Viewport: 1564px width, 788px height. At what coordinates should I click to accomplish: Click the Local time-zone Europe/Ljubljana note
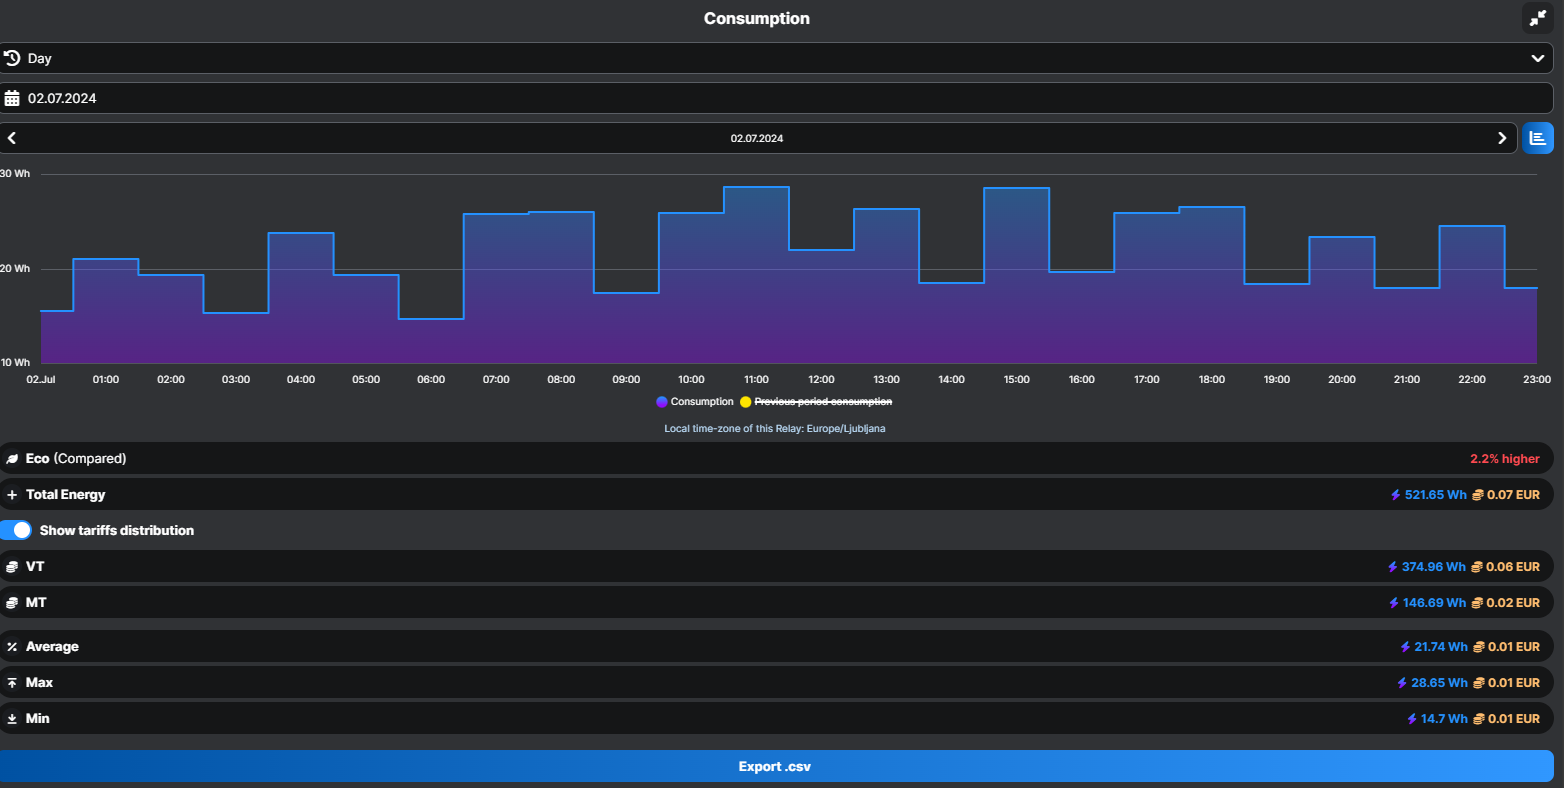pyautogui.click(x=775, y=429)
